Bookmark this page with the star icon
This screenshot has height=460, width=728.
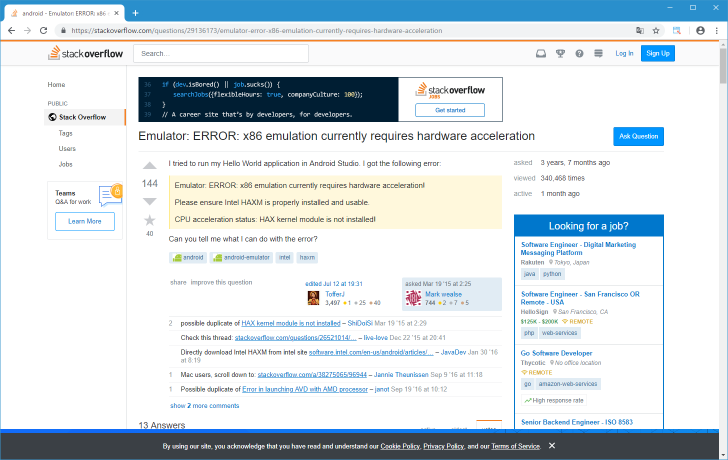click(x=656, y=31)
